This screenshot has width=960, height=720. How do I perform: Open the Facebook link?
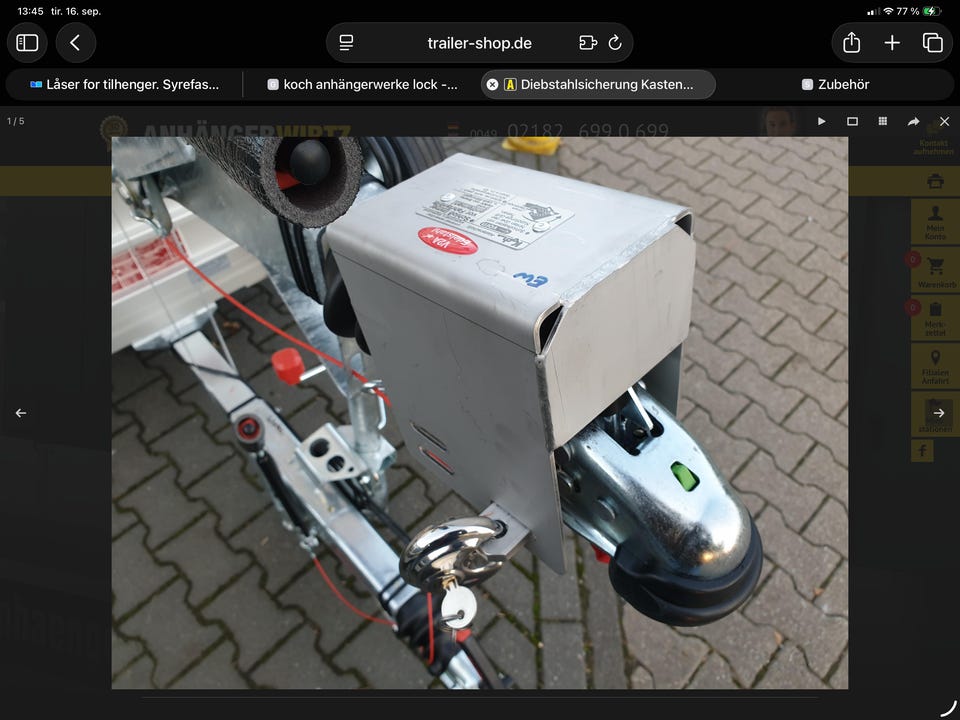coord(922,451)
